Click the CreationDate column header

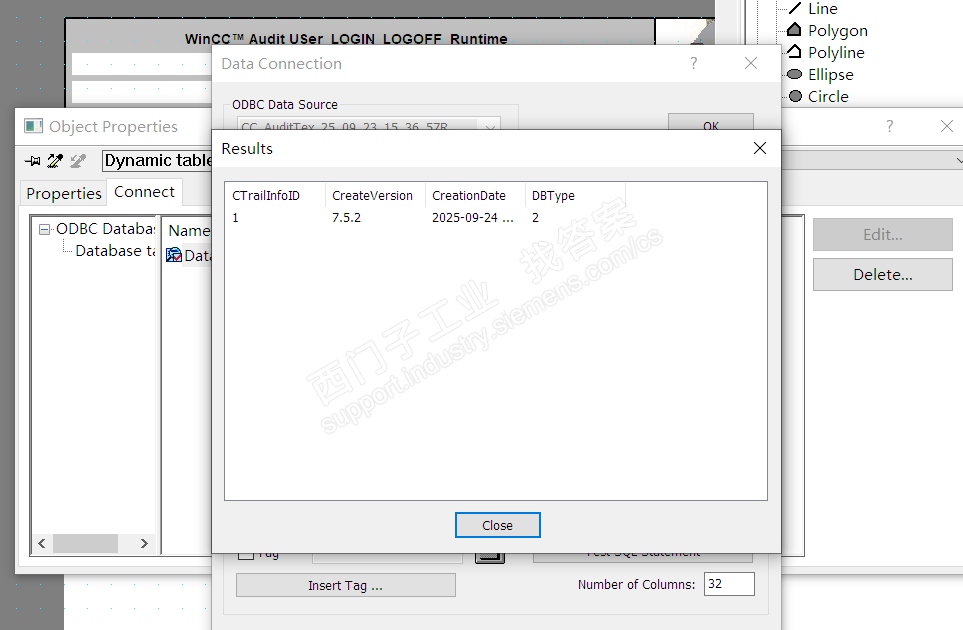coord(475,195)
